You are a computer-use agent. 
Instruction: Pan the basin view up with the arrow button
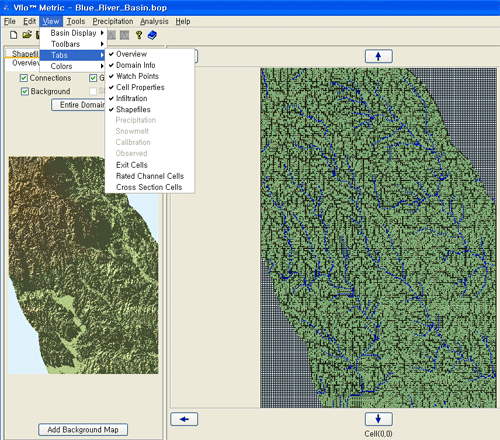378,56
